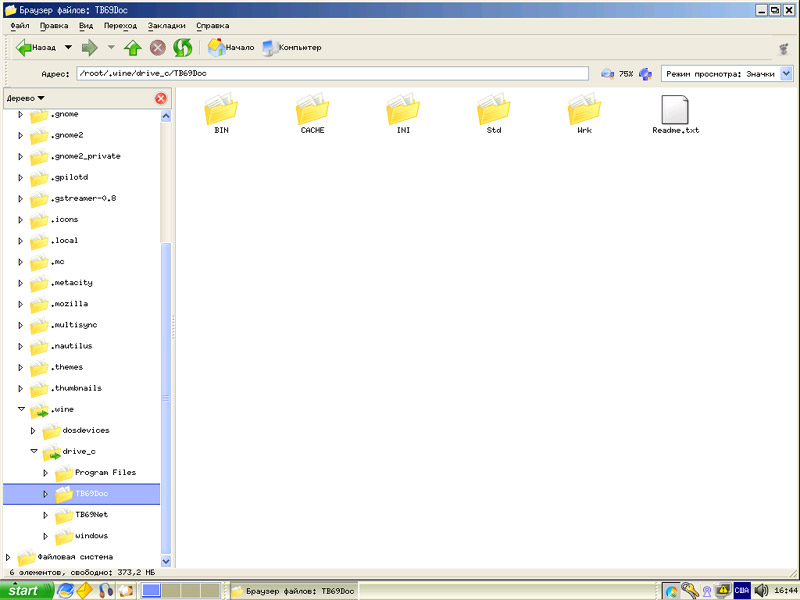Open the Файл menu
The height and width of the screenshot is (600, 800).
tap(20, 26)
